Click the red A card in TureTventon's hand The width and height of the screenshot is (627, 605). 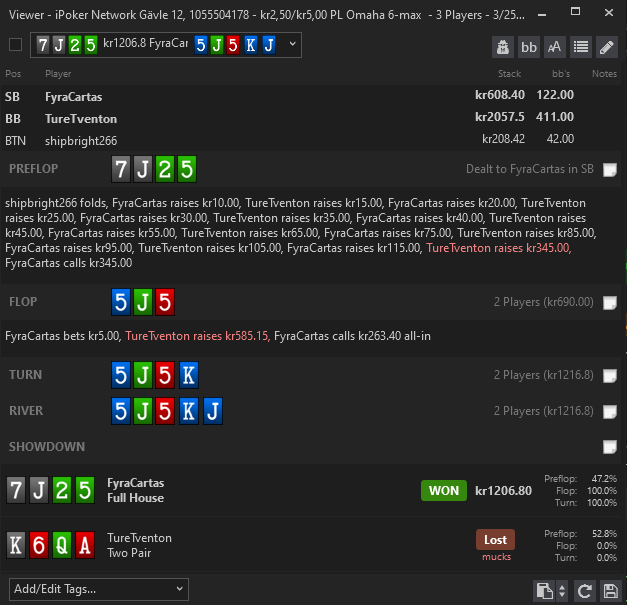[x=85, y=545]
